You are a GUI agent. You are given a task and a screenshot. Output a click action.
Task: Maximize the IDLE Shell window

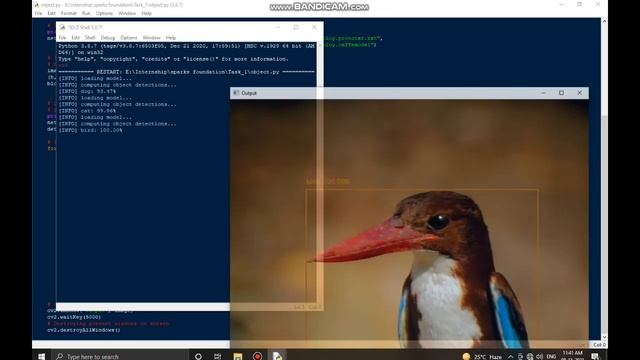296,27
